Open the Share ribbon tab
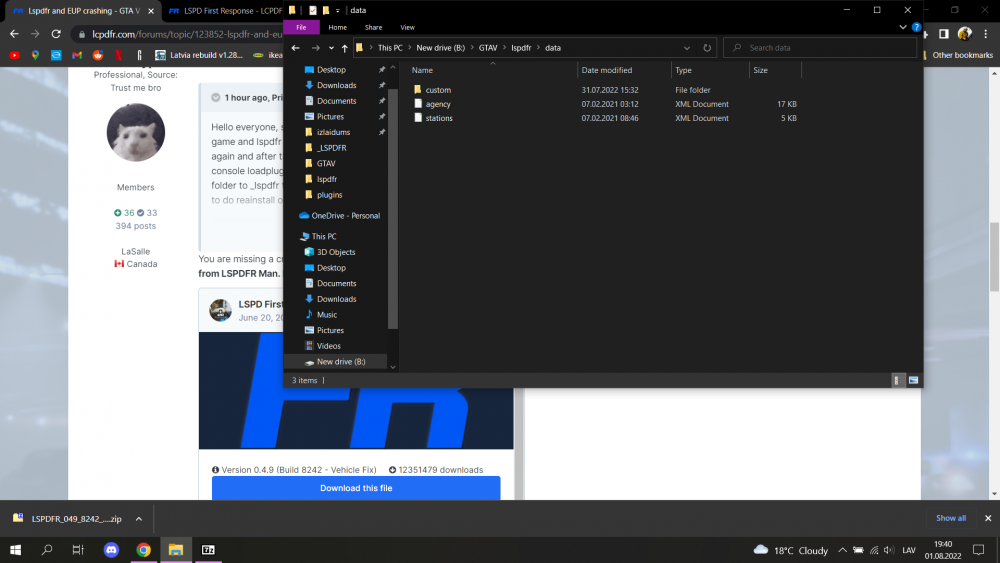The width and height of the screenshot is (1000, 563). point(373,27)
